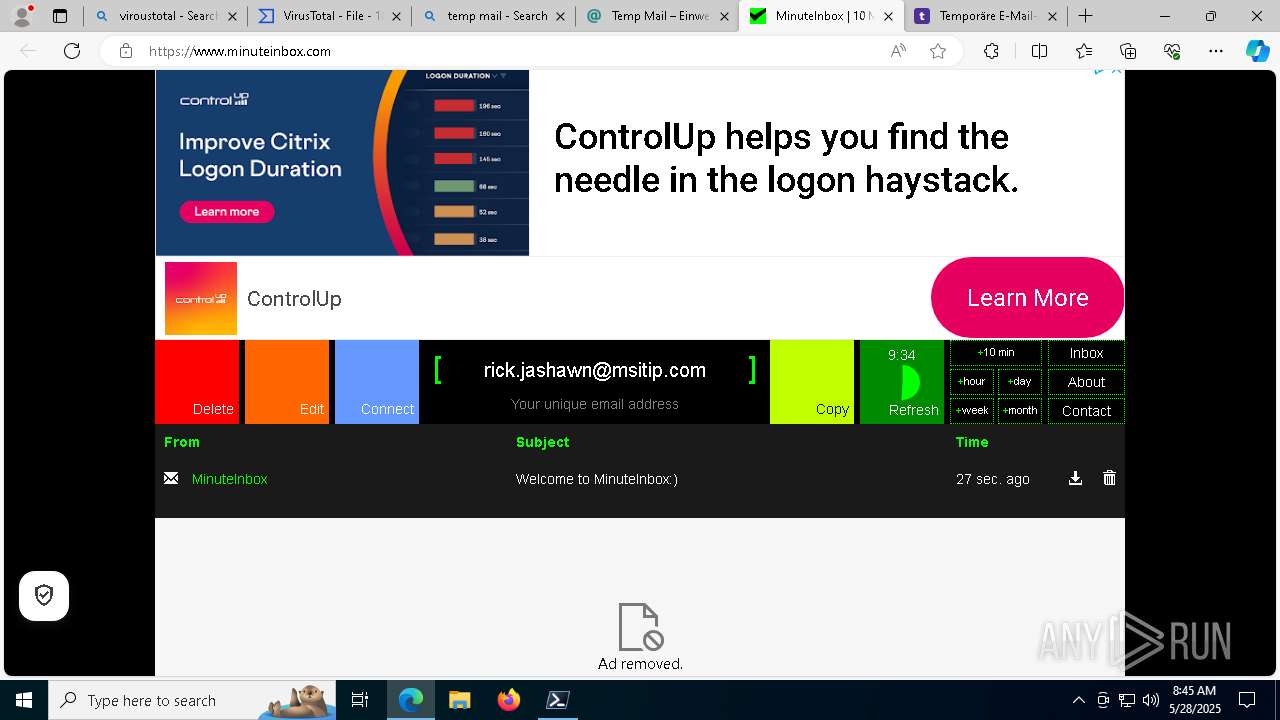Open Favorites list icon
This screenshot has width=1280, height=720.
point(1084,51)
